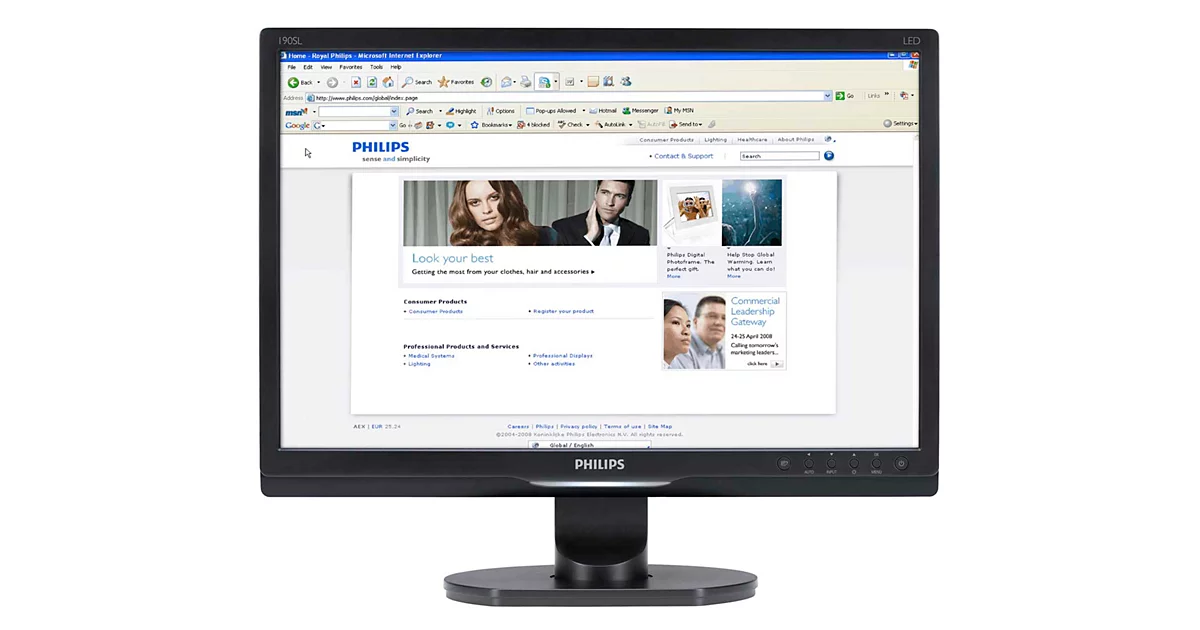Viewport: 1200px width, 630px height.
Task: Click the Digital Photoframe thumbnail
Action: 692,213
